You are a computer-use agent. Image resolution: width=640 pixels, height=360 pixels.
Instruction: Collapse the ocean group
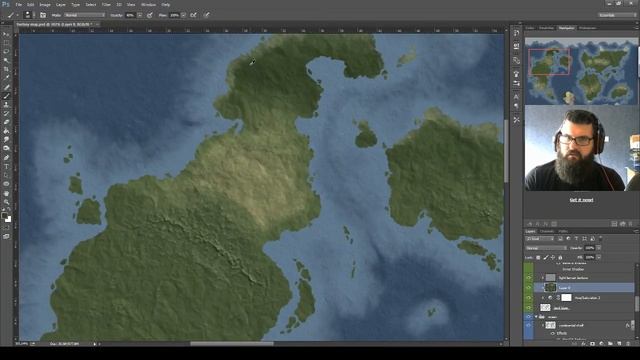pyautogui.click(x=536, y=316)
